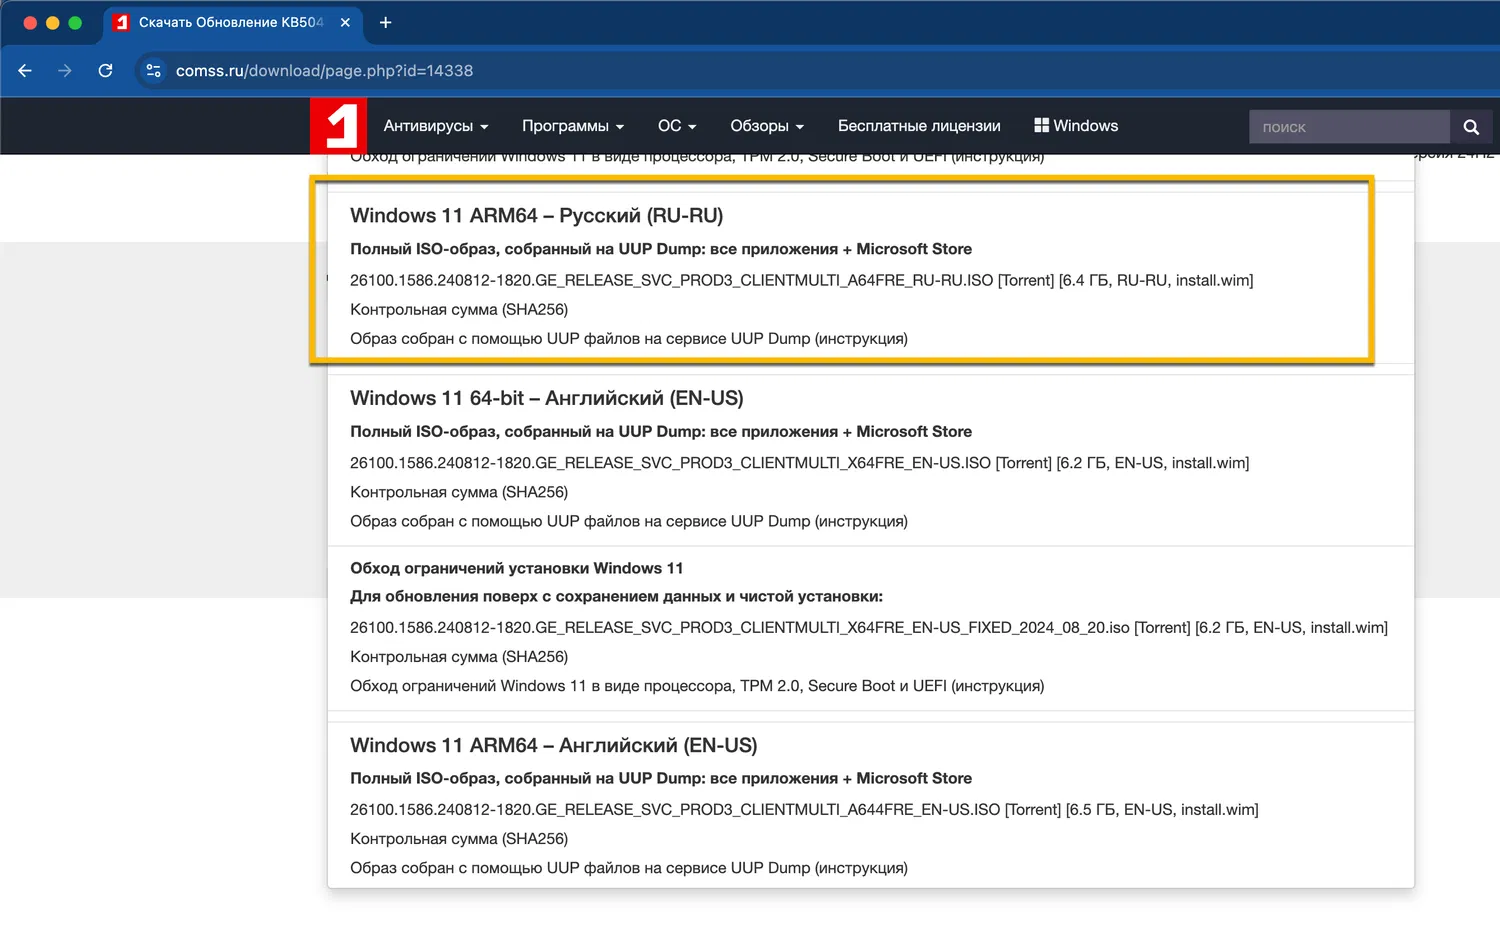Click the поиск search field
This screenshot has width=1500, height=932.
(x=1349, y=127)
